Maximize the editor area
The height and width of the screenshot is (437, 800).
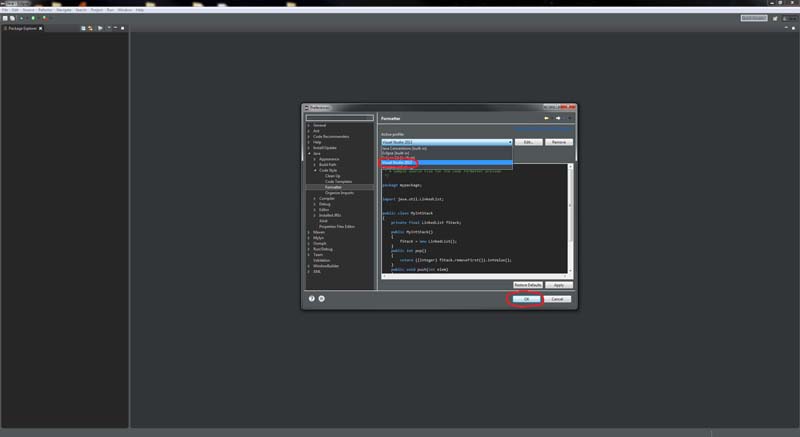[793, 28]
